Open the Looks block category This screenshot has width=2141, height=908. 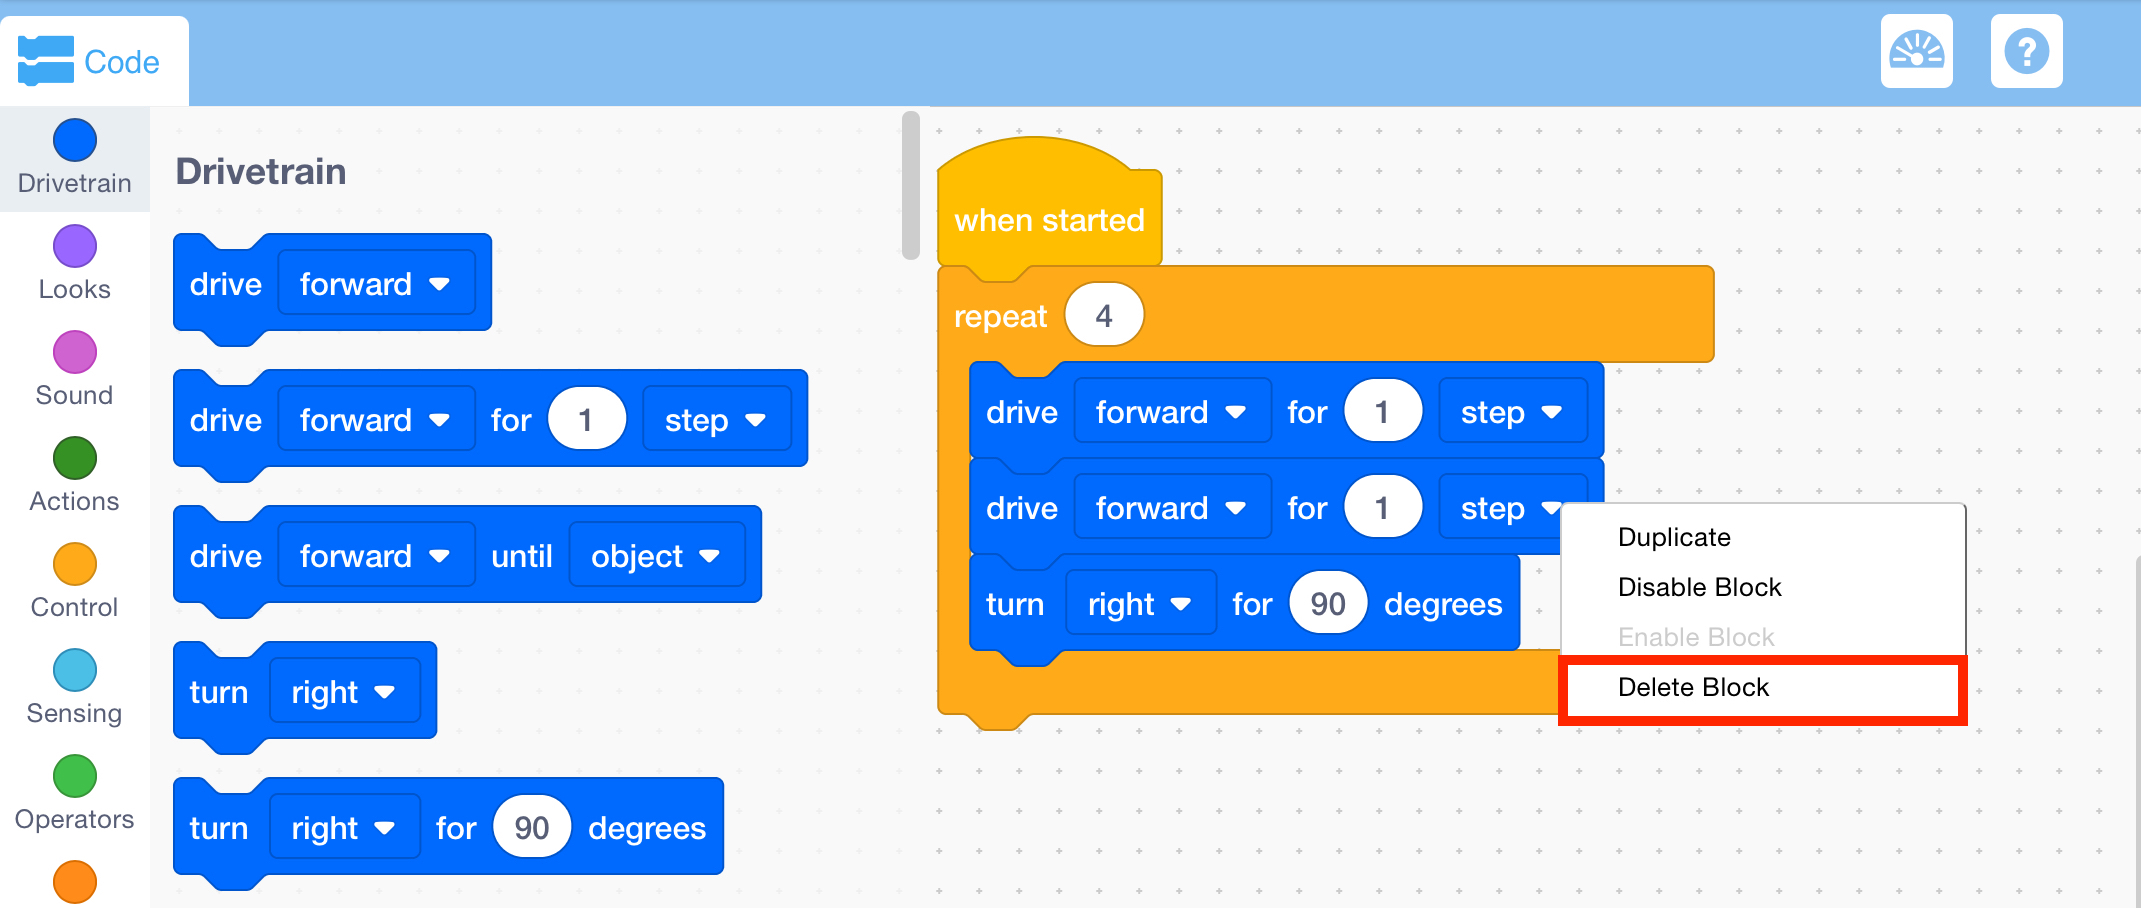pyautogui.click(x=74, y=246)
